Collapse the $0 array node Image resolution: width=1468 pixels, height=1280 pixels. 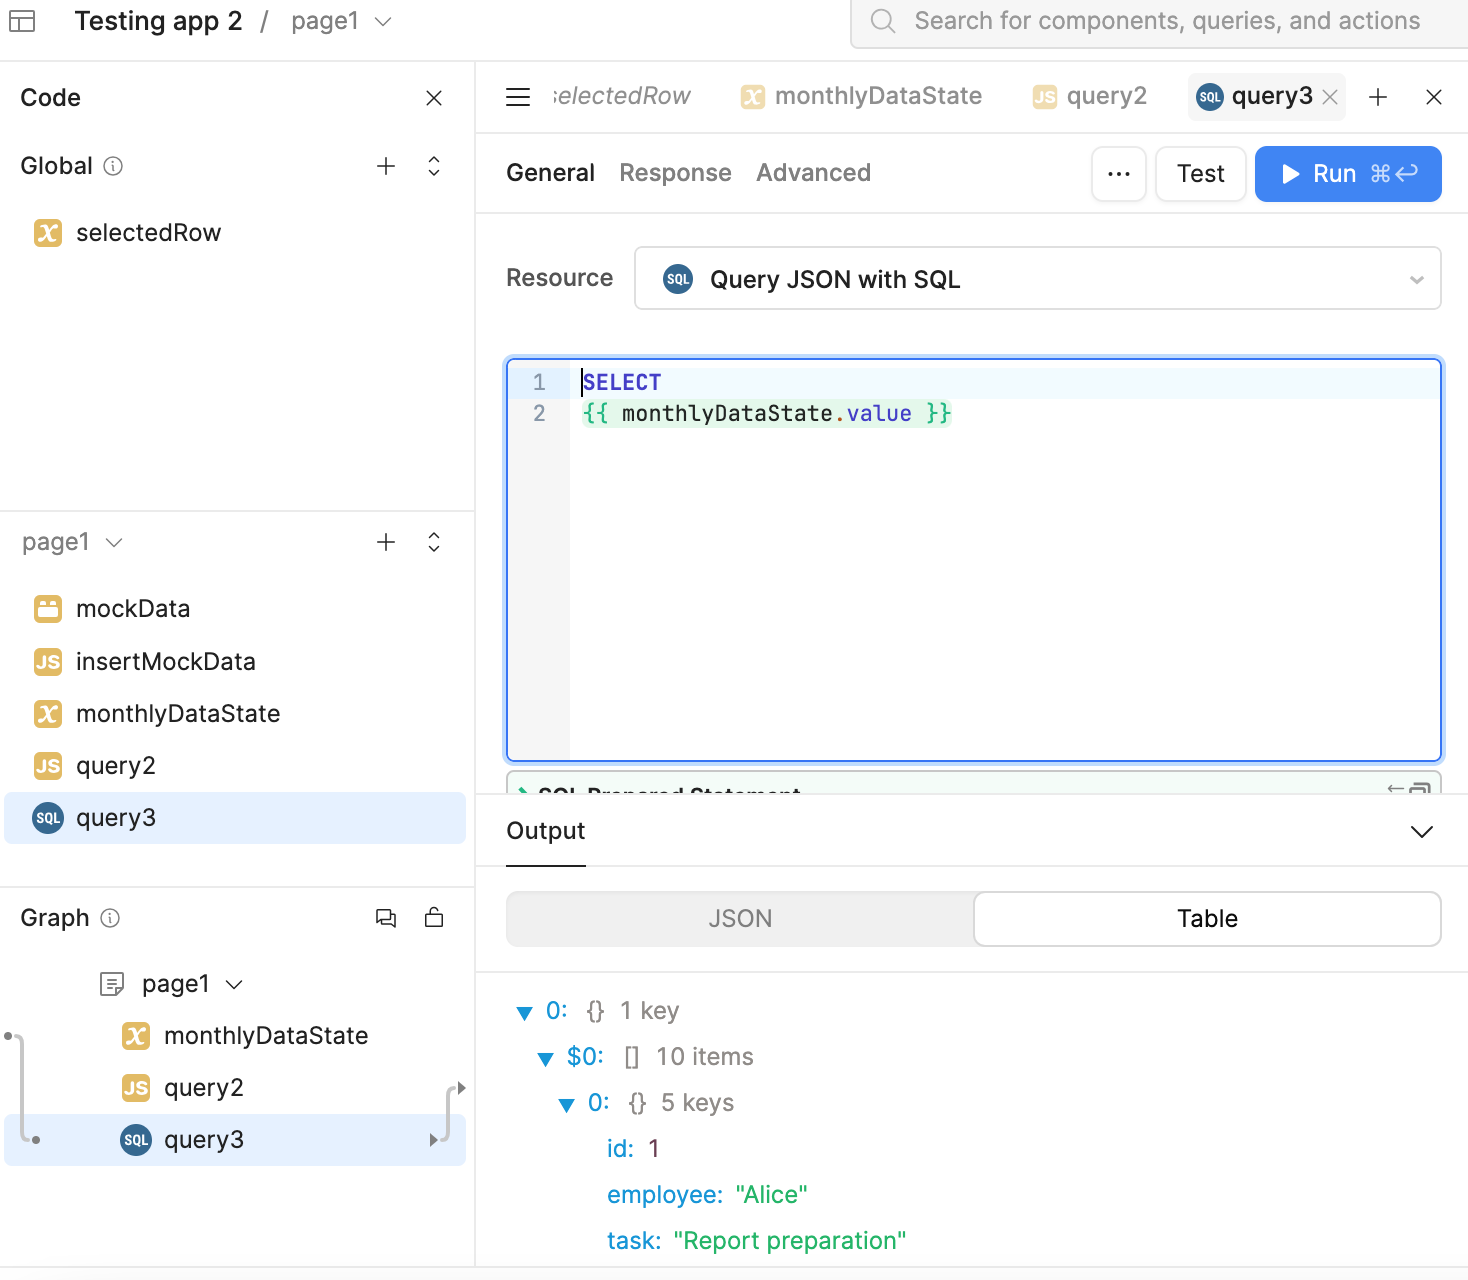click(546, 1058)
